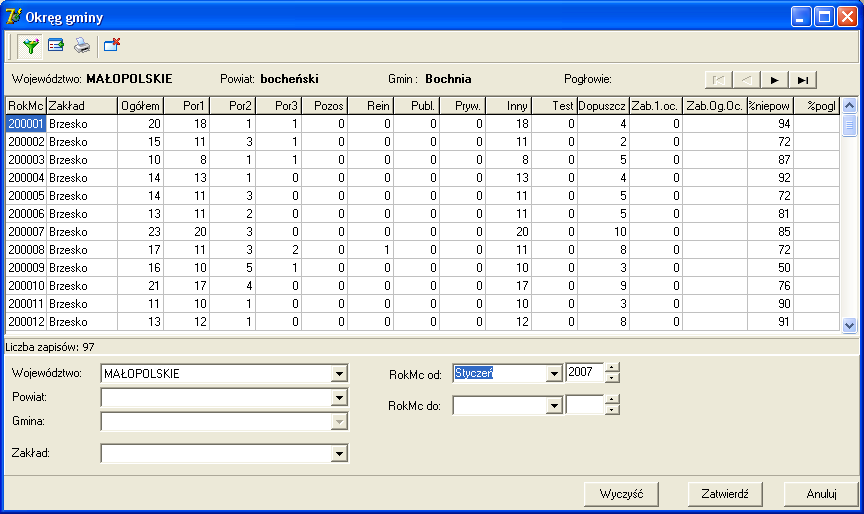Decrease the RokMc do year

[x=612, y=410]
